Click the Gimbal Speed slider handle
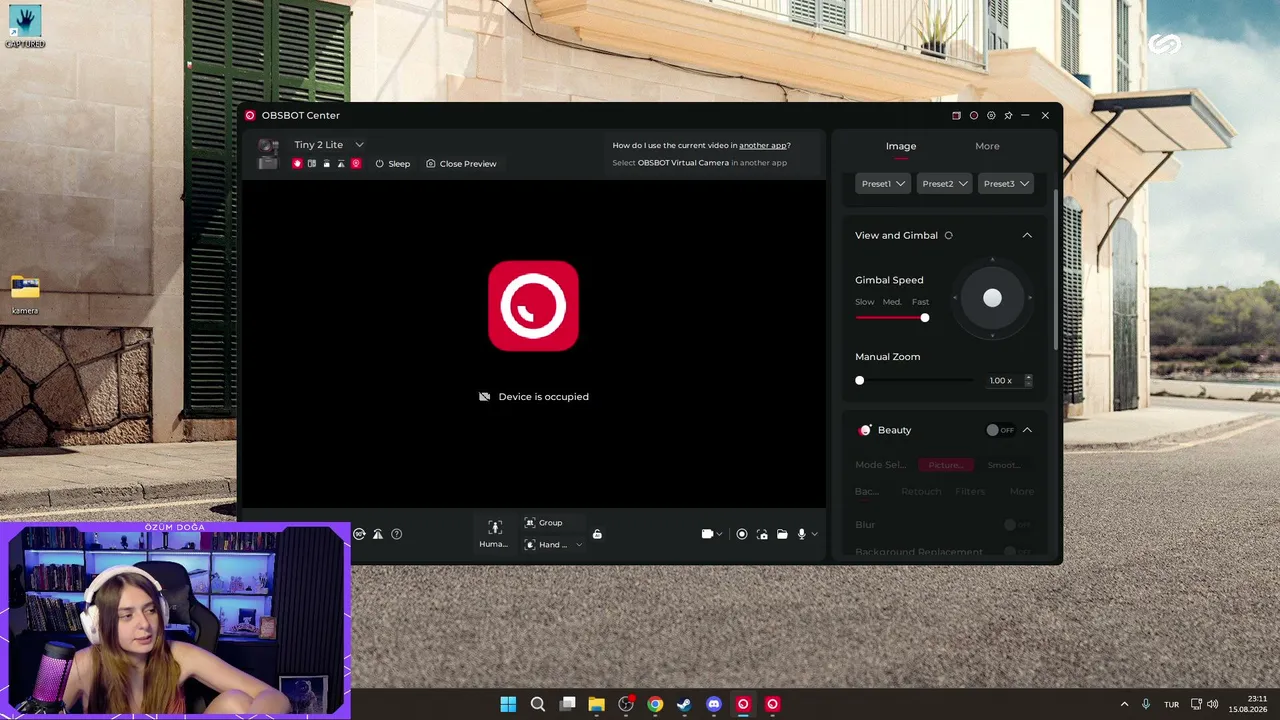This screenshot has width=1280, height=720. [x=925, y=318]
